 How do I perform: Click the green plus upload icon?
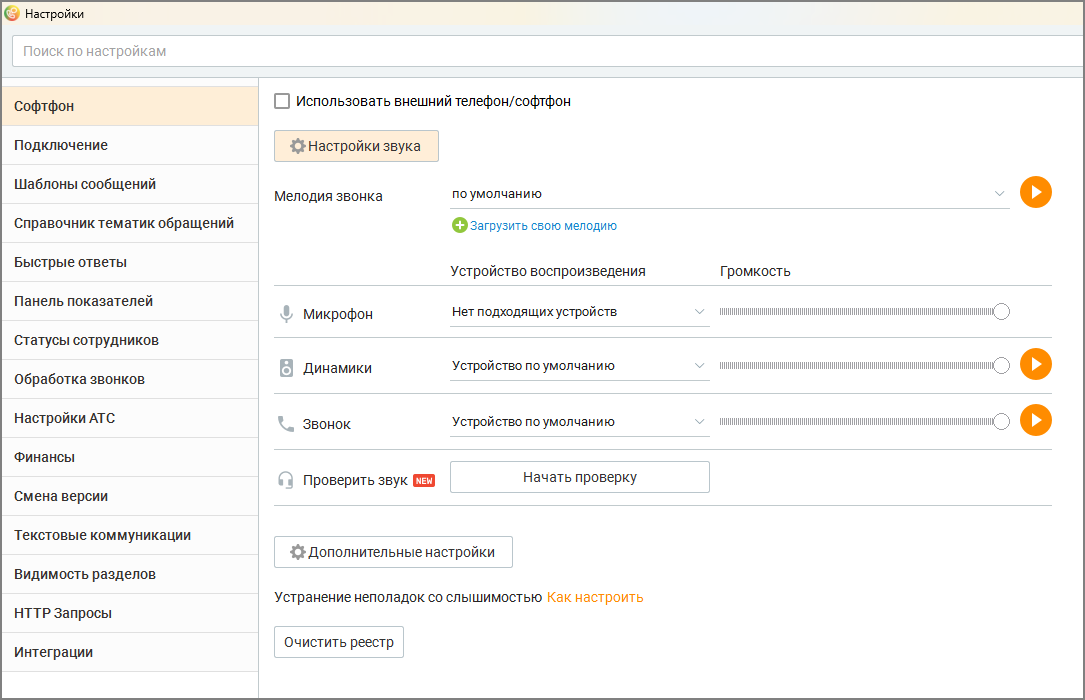tap(459, 225)
